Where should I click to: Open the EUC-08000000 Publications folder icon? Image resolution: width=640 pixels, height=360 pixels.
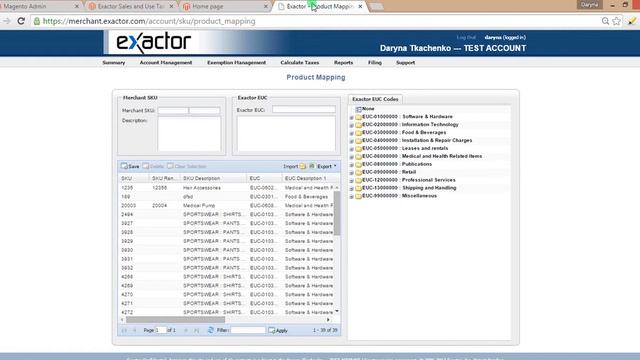358,164
